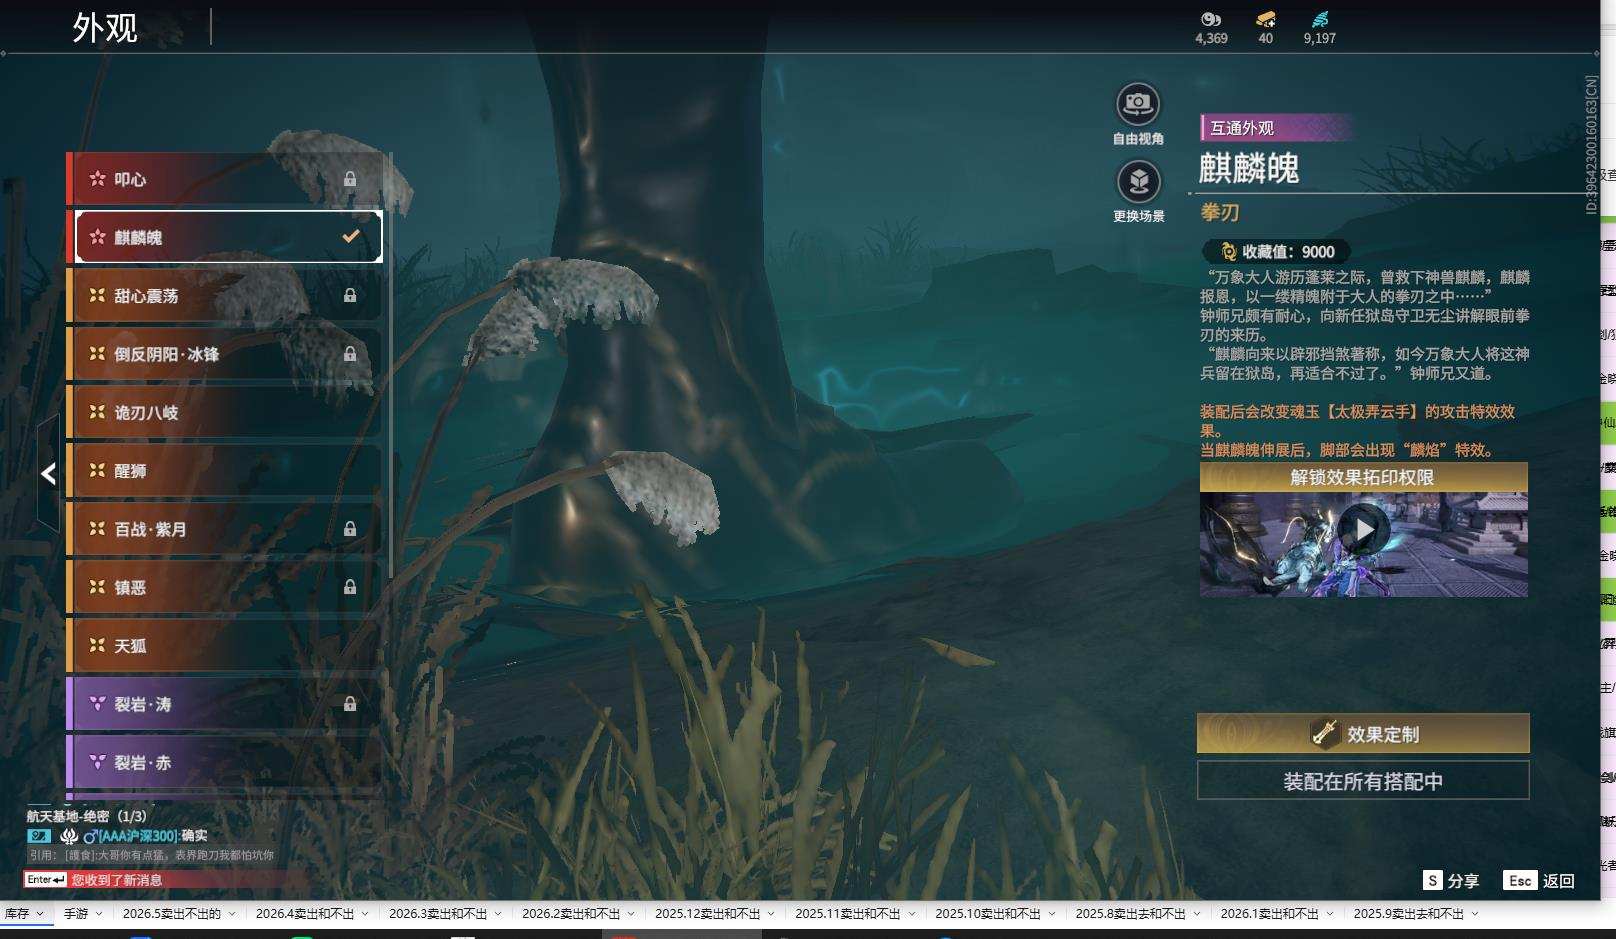Click the 解锁效果拓印权限 banner
The height and width of the screenshot is (939, 1616).
[1363, 477]
